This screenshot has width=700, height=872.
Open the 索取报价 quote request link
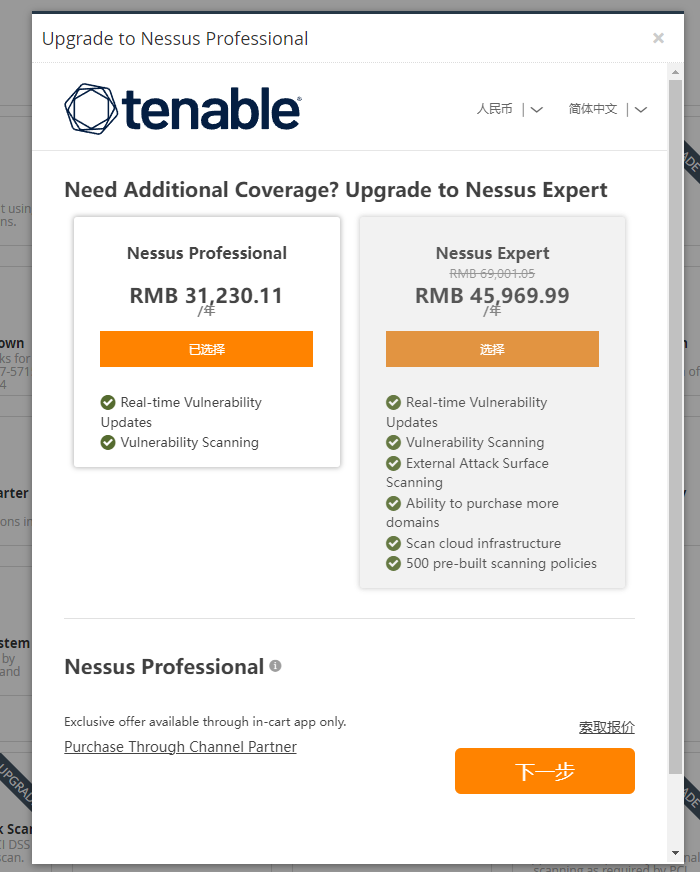[606, 727]
